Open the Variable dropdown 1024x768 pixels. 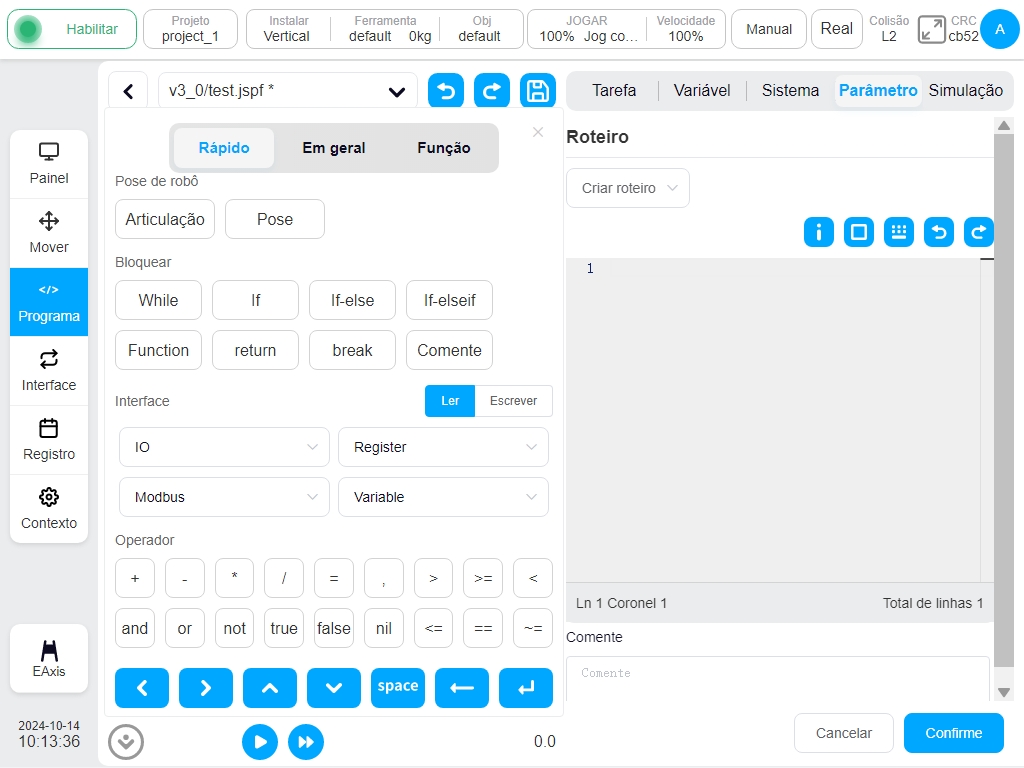tap(443, 498)
